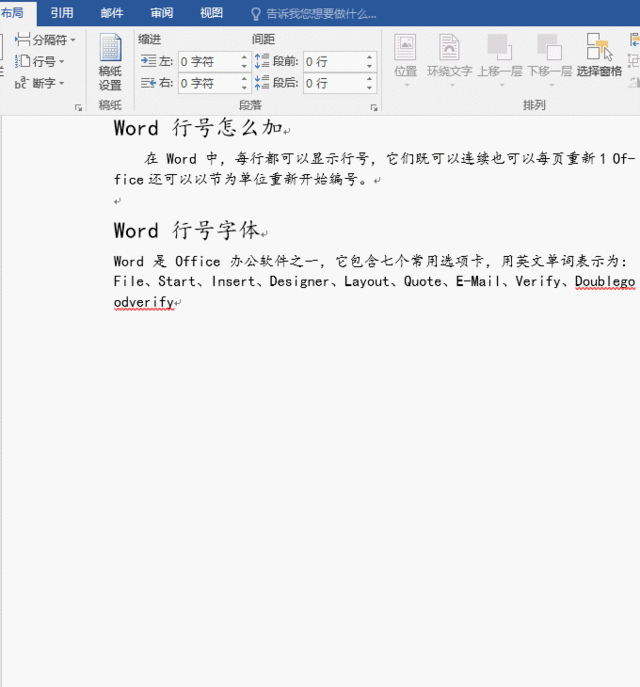Screen dimensions: 640x687
Task: Open the 视图 view tab
Action: tap(211, 13)
